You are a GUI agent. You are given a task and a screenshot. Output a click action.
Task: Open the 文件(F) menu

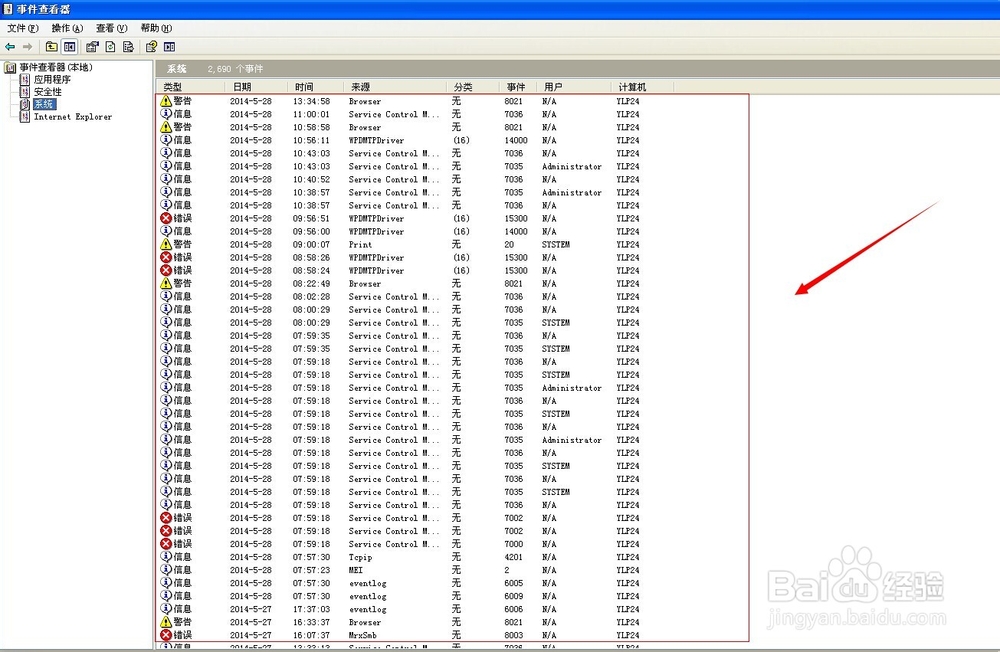(x=23, y=28)
